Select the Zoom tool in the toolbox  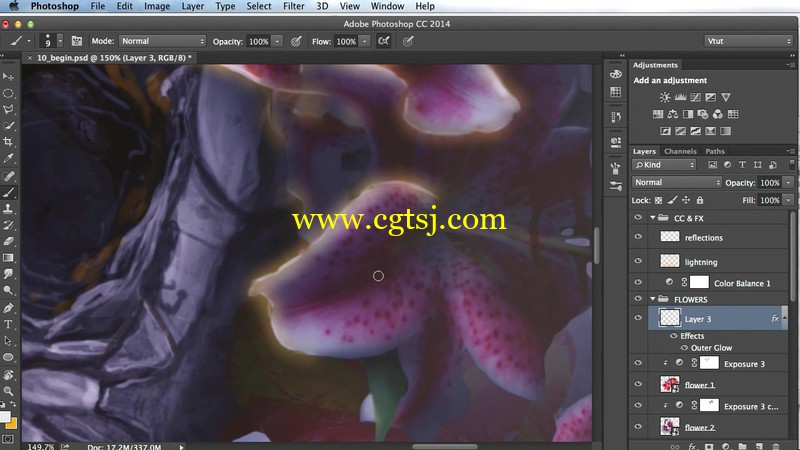[8, 391]
